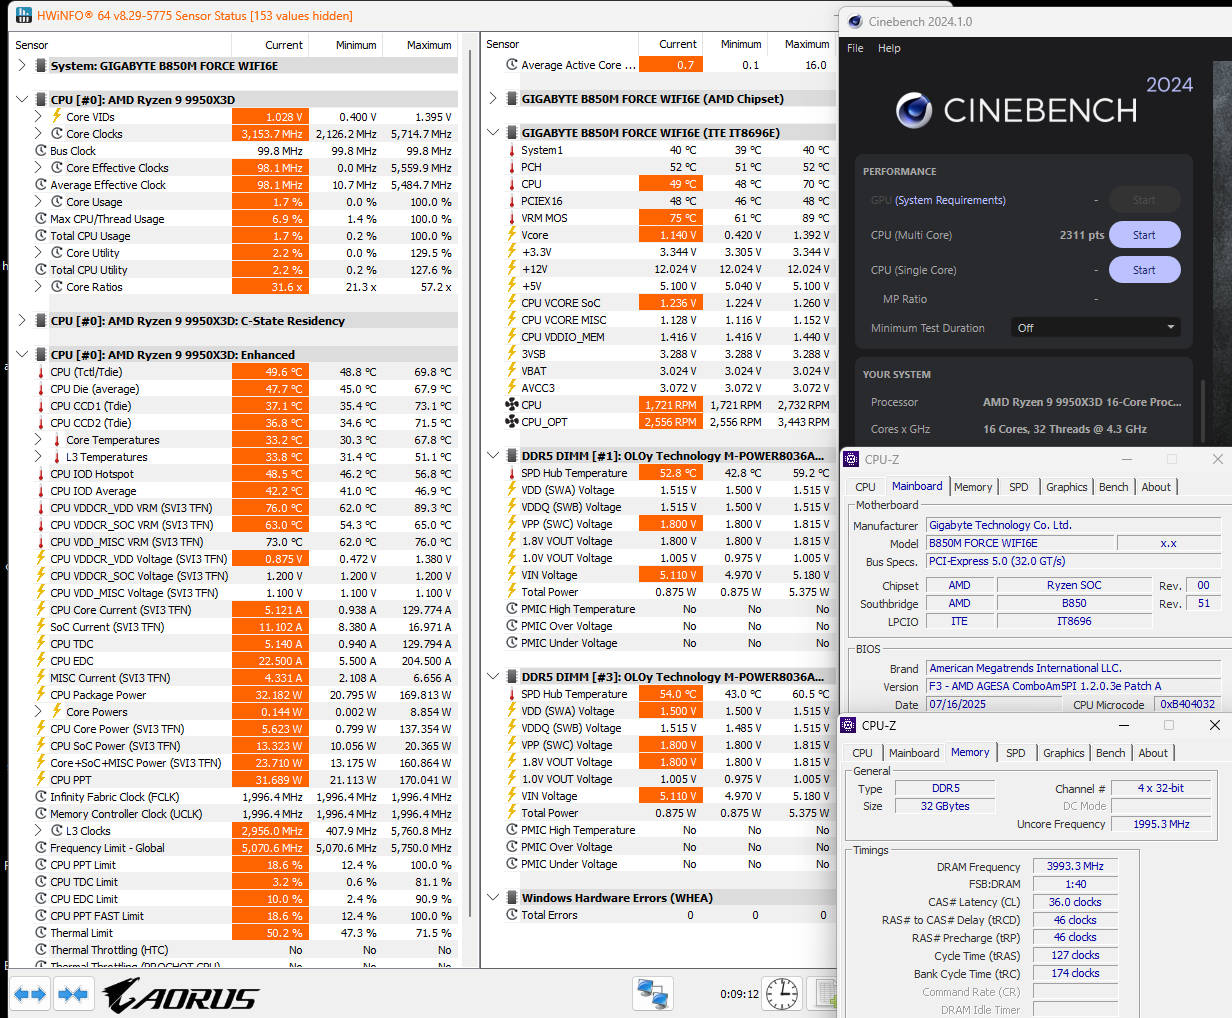Expand the GIGABYTE B850M (AMD Chipset) section
Screen dimensions: 1232x1018
pos(493,99)
